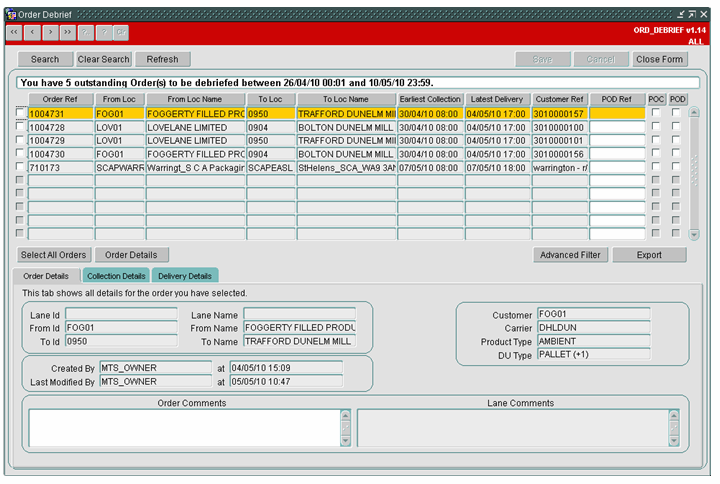The height and width of the screenshot is (484, 720).
Task: Toggle POD checkbox for order 710173
Action: pyautogui.click(x=676, y=166)
